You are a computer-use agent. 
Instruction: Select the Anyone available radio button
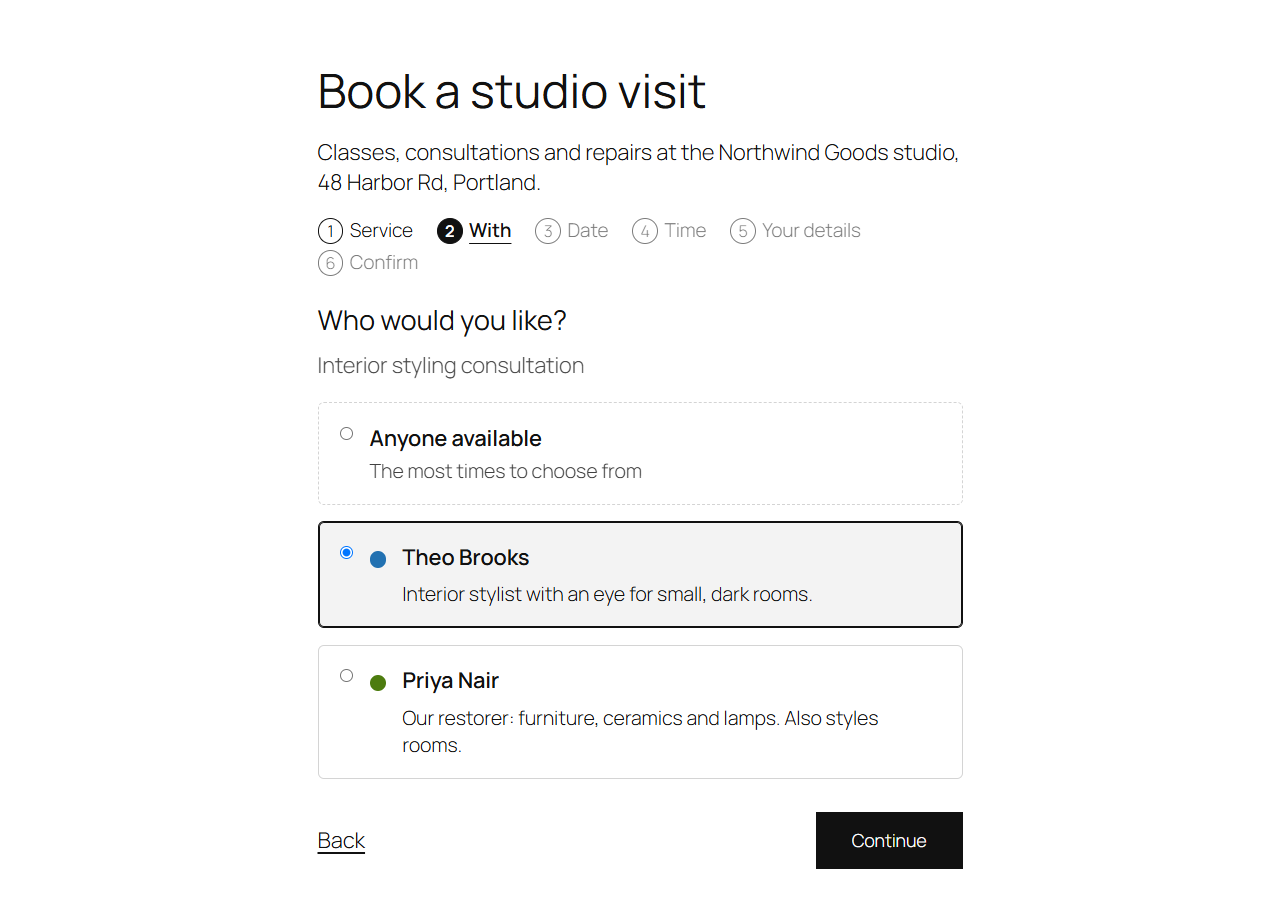pyautogui.click(x=346, y=433)
